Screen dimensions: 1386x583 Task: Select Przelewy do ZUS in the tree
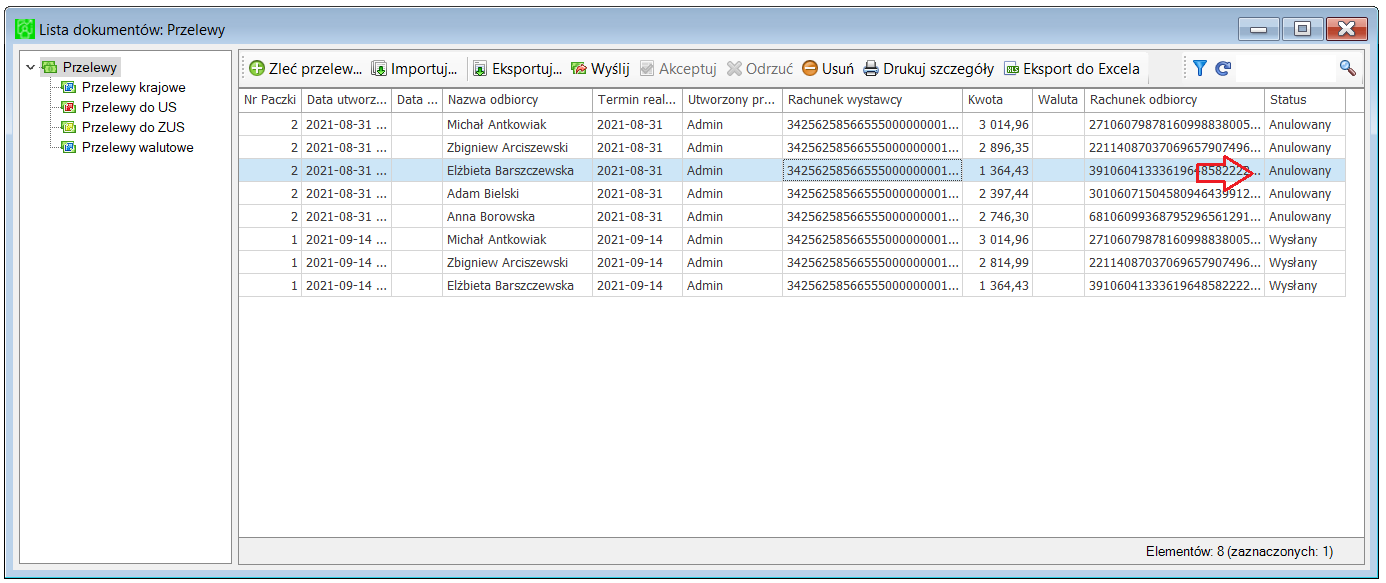tap(133, 128)
